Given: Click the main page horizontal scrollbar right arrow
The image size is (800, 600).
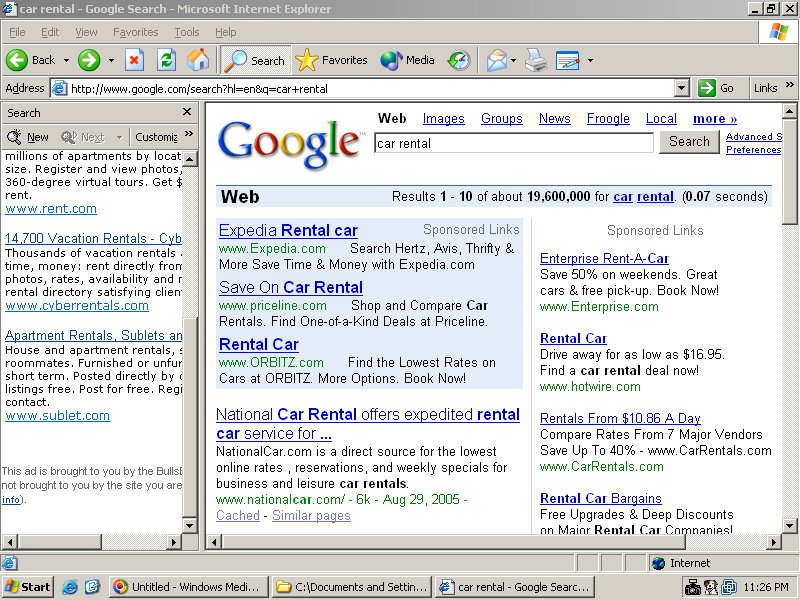Looking at the screenshot, I should tap(774, 542).
